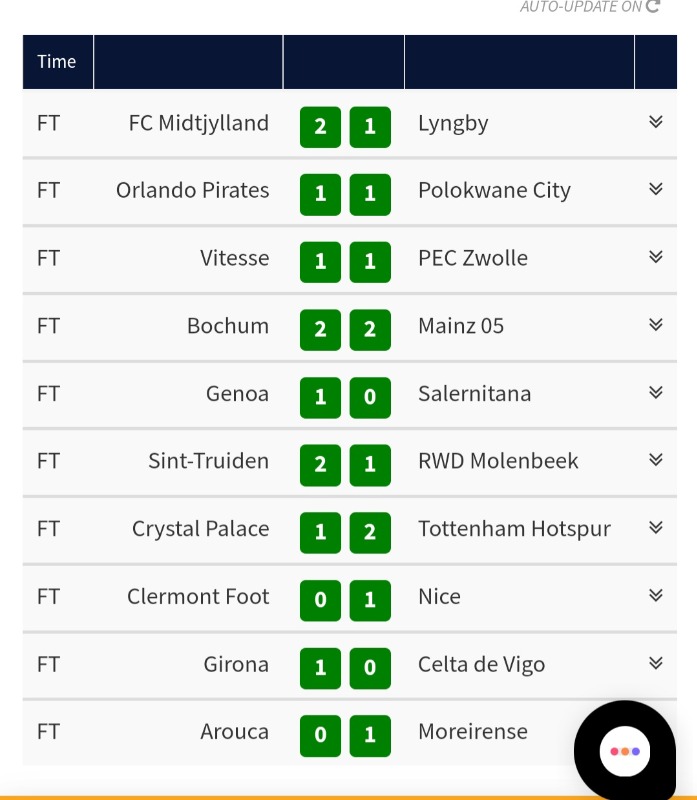Expand Orlando Pirates vs Polokwane City details
697x800 pixels.
point(655,189)
